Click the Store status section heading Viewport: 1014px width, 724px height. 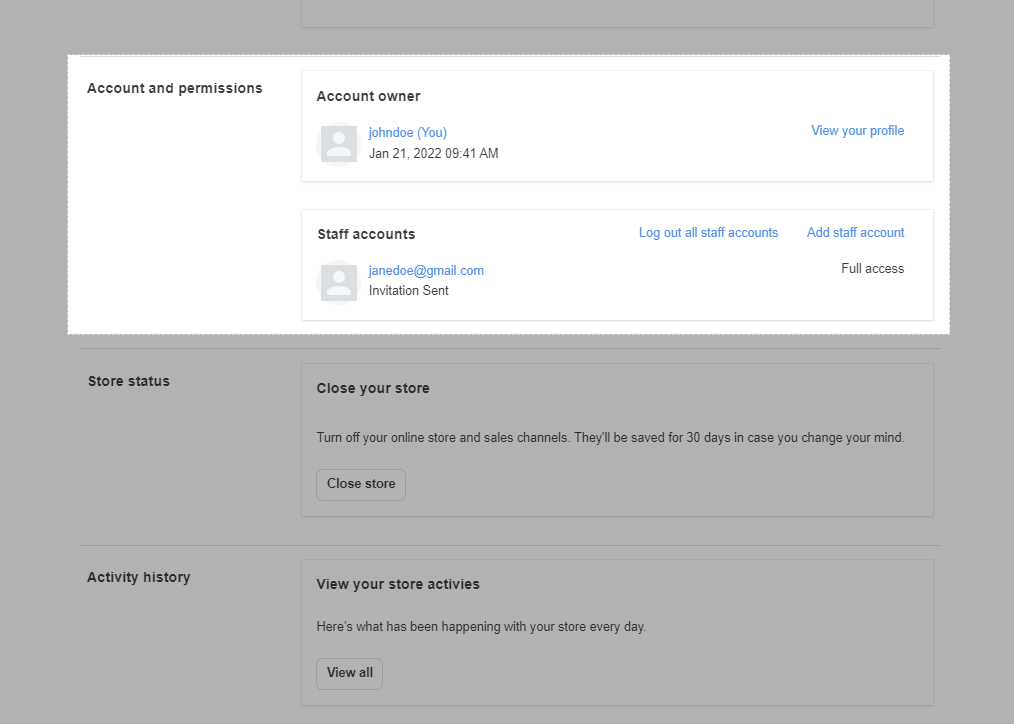[x=129, y=381]
